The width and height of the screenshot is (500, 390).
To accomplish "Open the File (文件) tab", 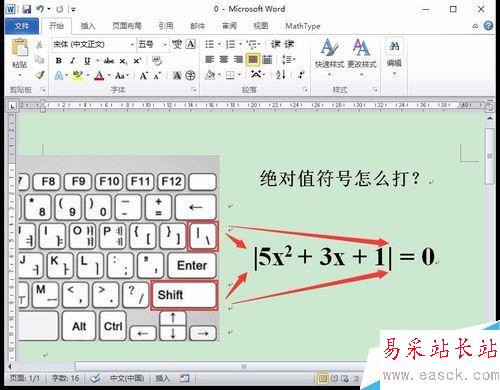I will point(22,26).
